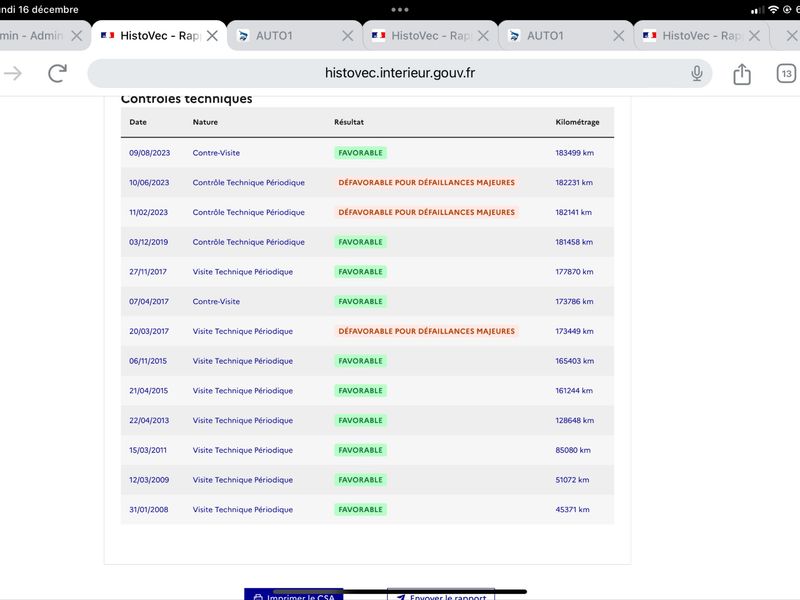Screen dimensions: 800x600
Task: Click the Contre-Visite entry dated 07/04/2017
Action: pos(216,301)
